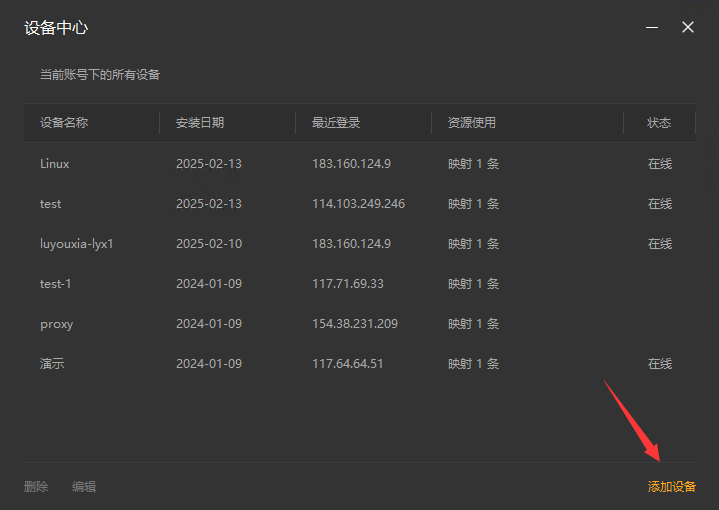Click the 状态 column header
The image size is (719, 510).
[659, 123]
